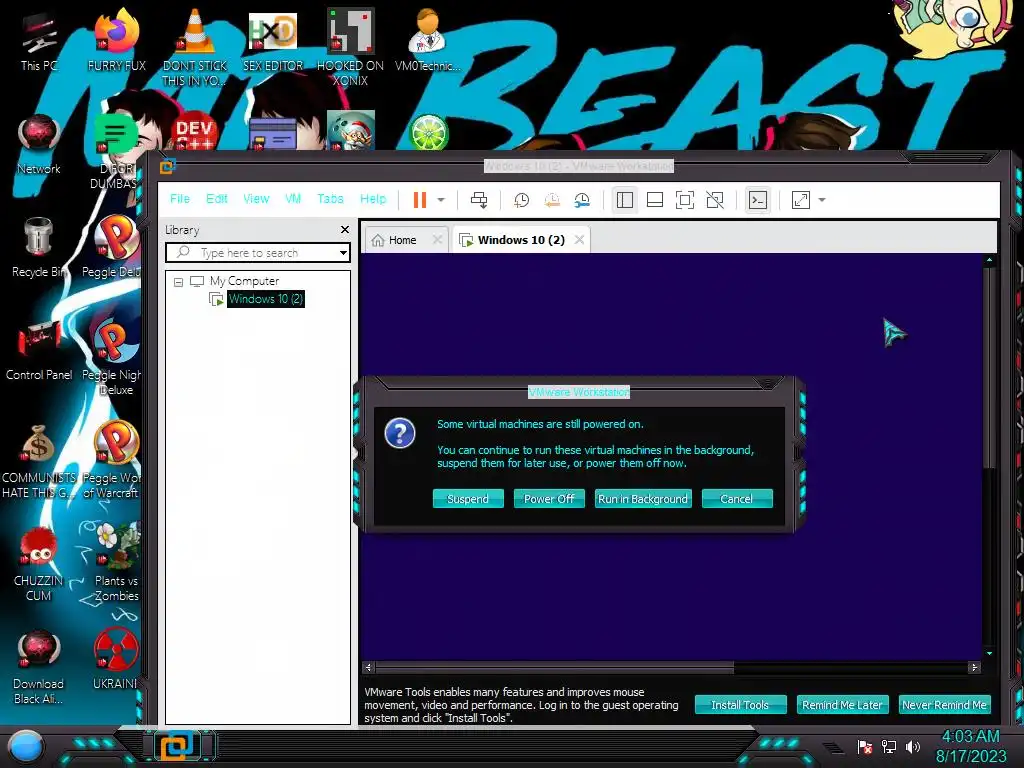Click Install Tools button
Screen dimensions: 1024x768
(741, 705)
